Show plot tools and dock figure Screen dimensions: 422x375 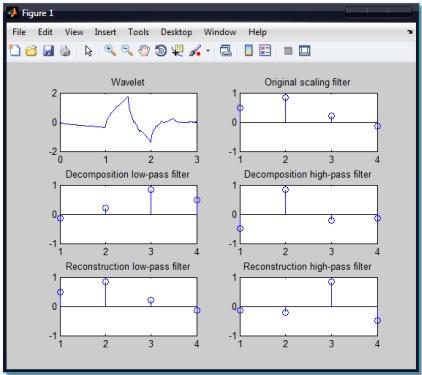304,51
